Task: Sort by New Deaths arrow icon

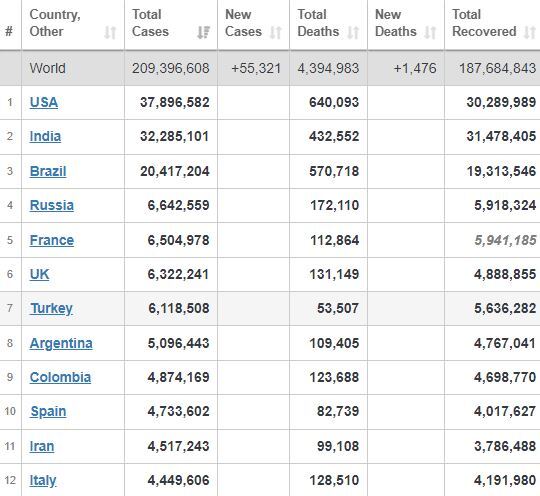Action: click(x=430, y=32)
